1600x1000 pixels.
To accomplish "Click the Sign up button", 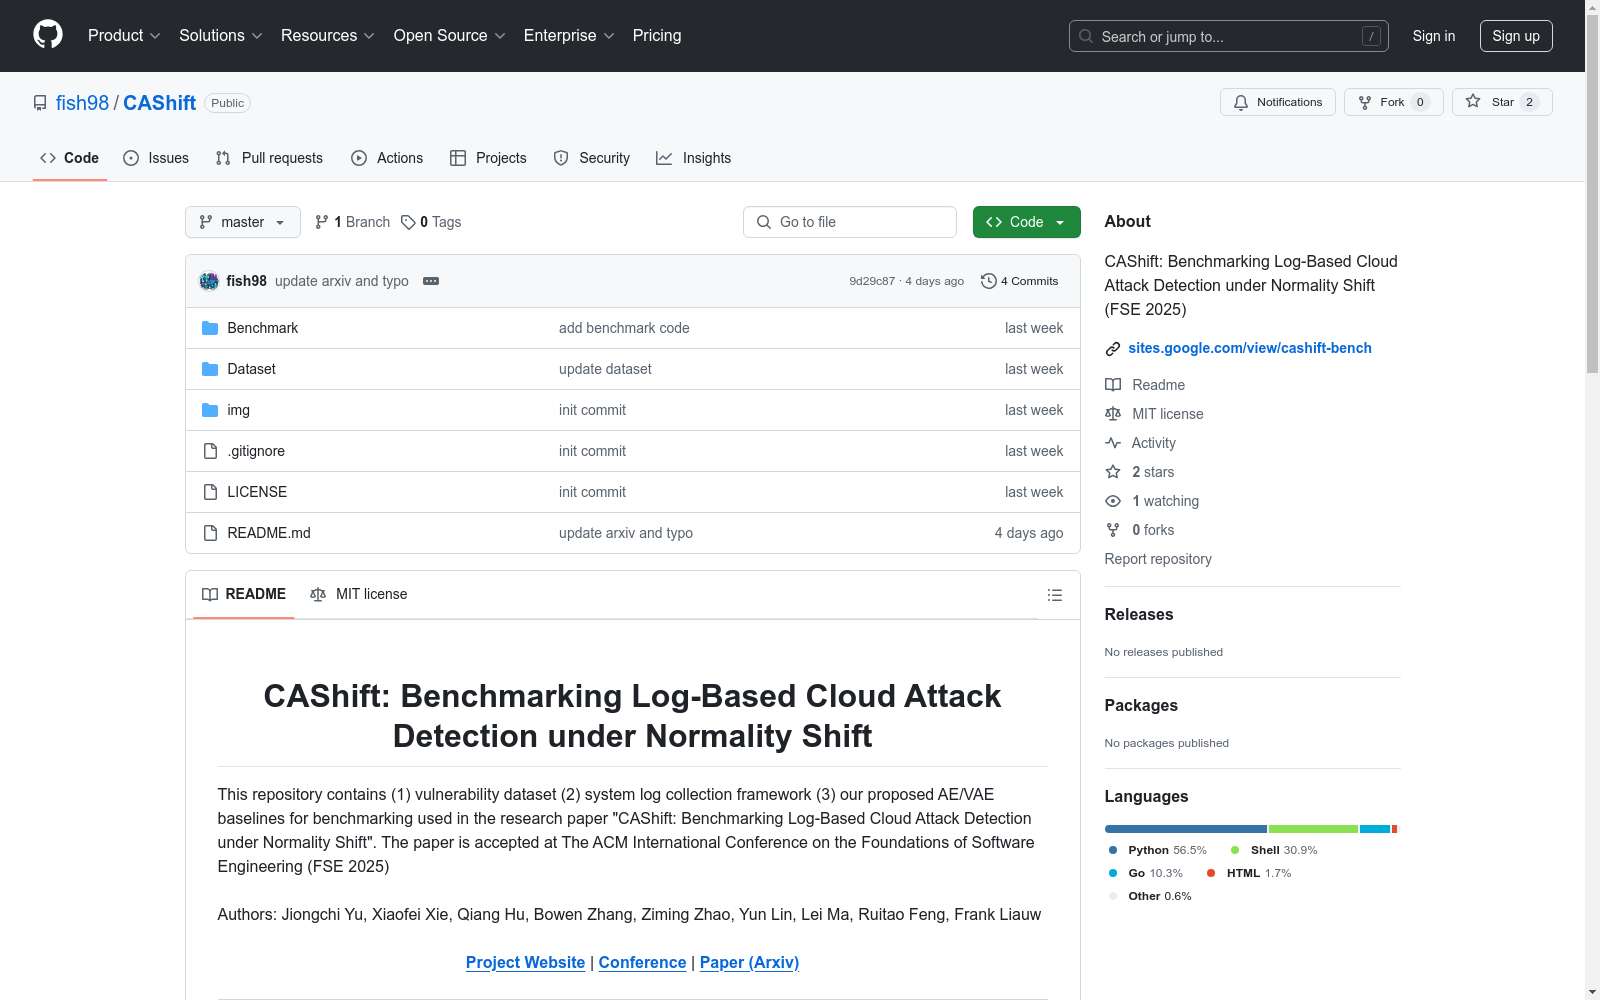I will [1516, 36].
